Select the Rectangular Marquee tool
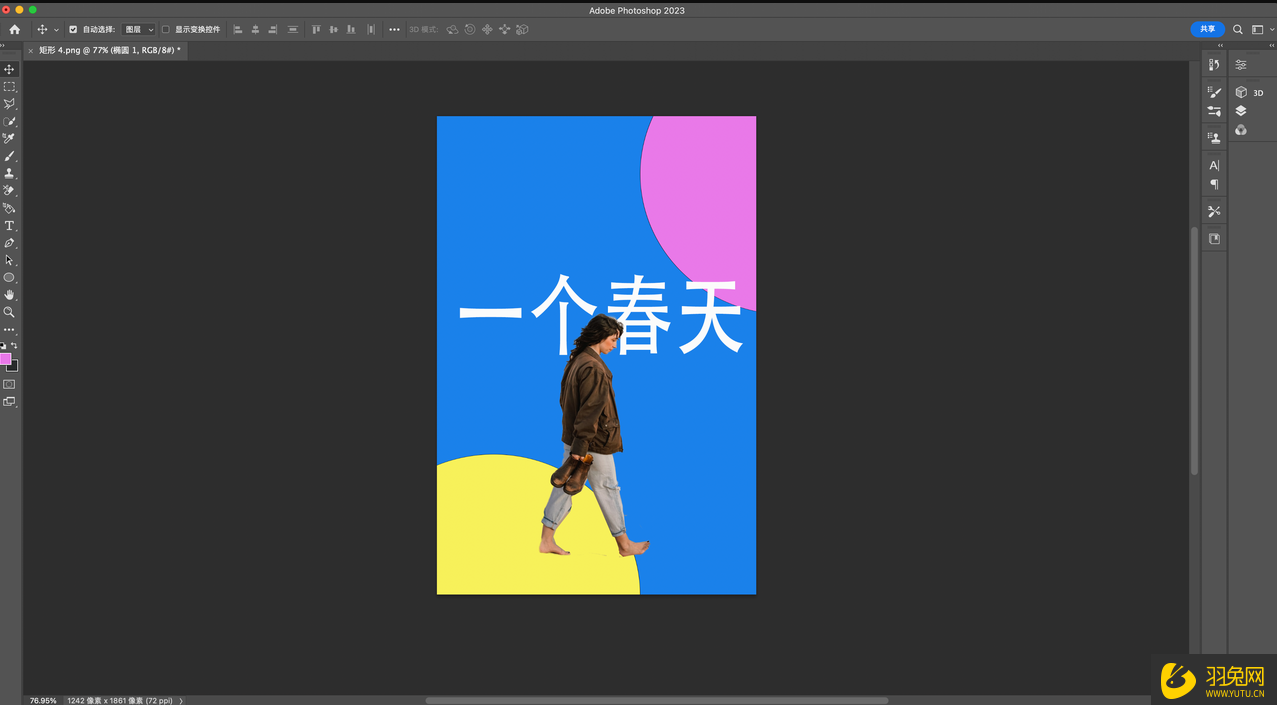The height and width of the screenshot is (705, 1277). (x=9, y=87)
